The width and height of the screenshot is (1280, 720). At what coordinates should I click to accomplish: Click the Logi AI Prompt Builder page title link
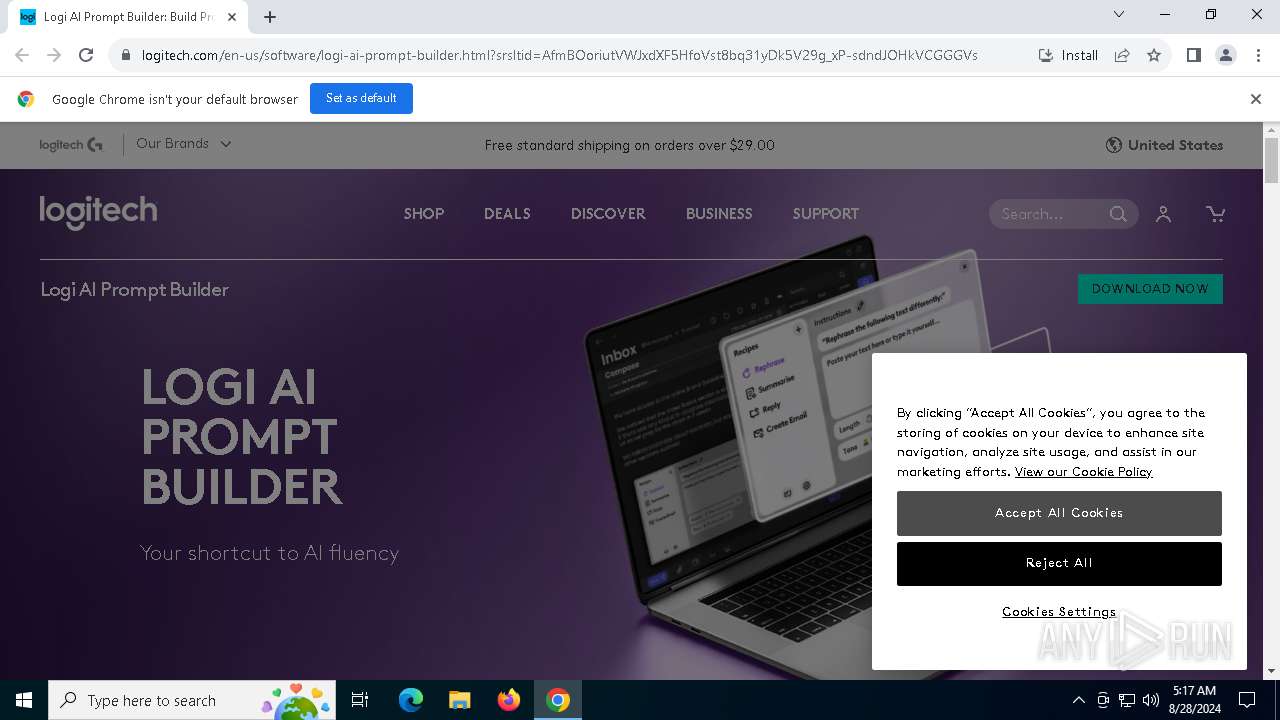tap(135, 290)
